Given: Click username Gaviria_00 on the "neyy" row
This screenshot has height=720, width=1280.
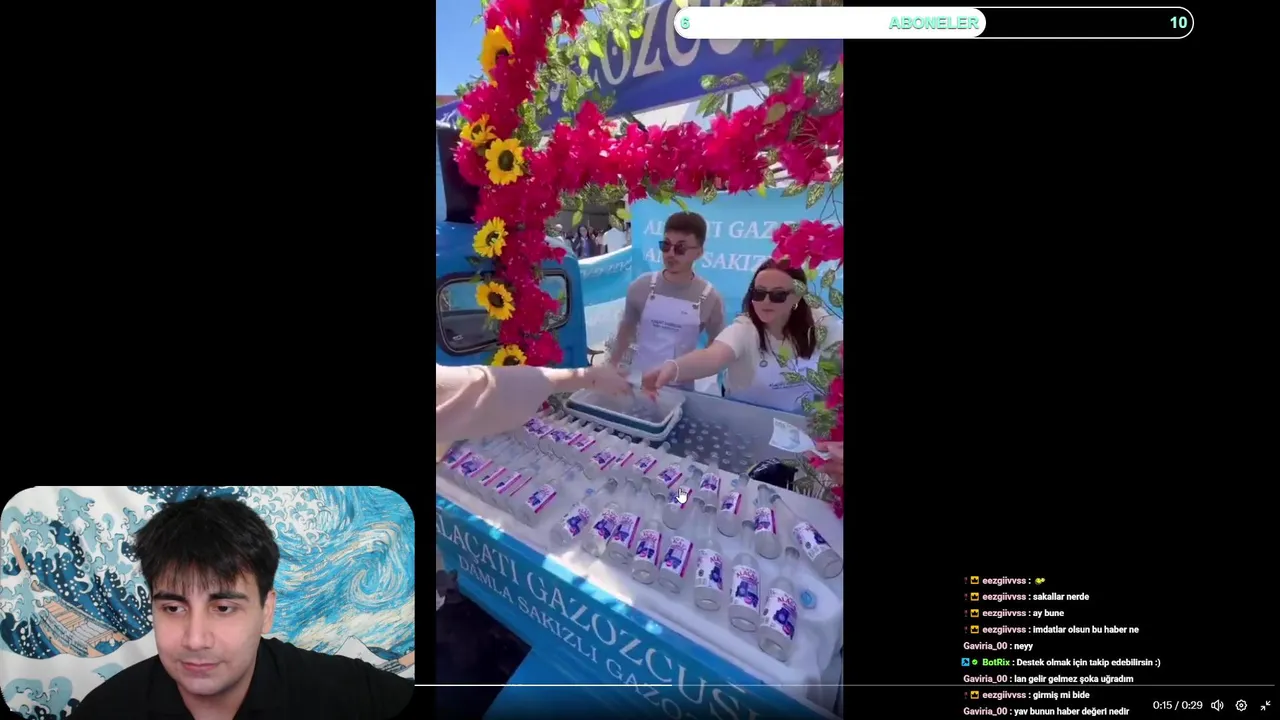Looking at the screenshot, I should 985,646.
